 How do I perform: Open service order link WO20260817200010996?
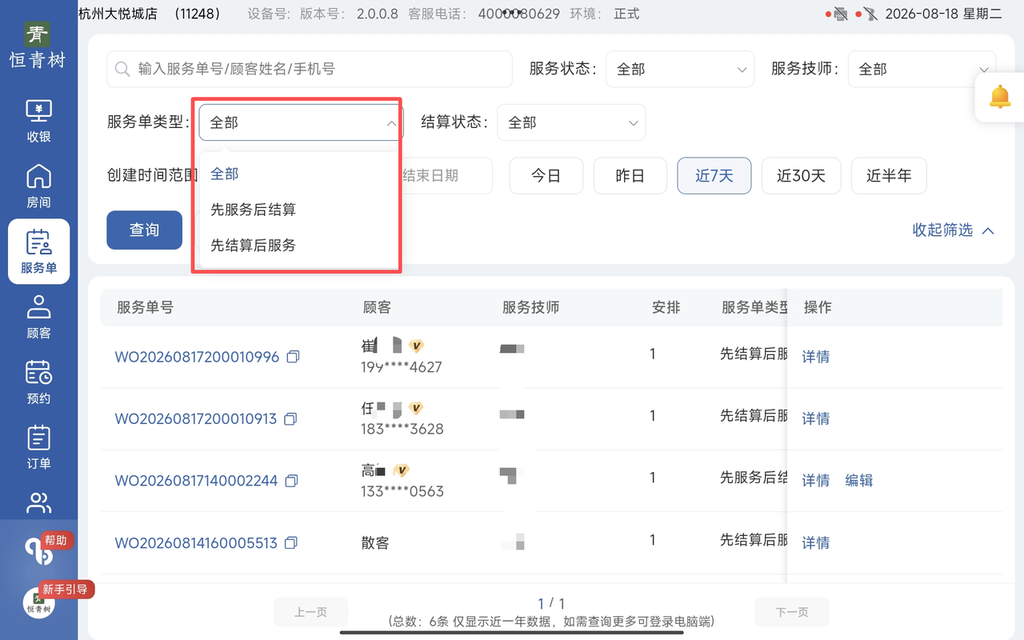197,357
